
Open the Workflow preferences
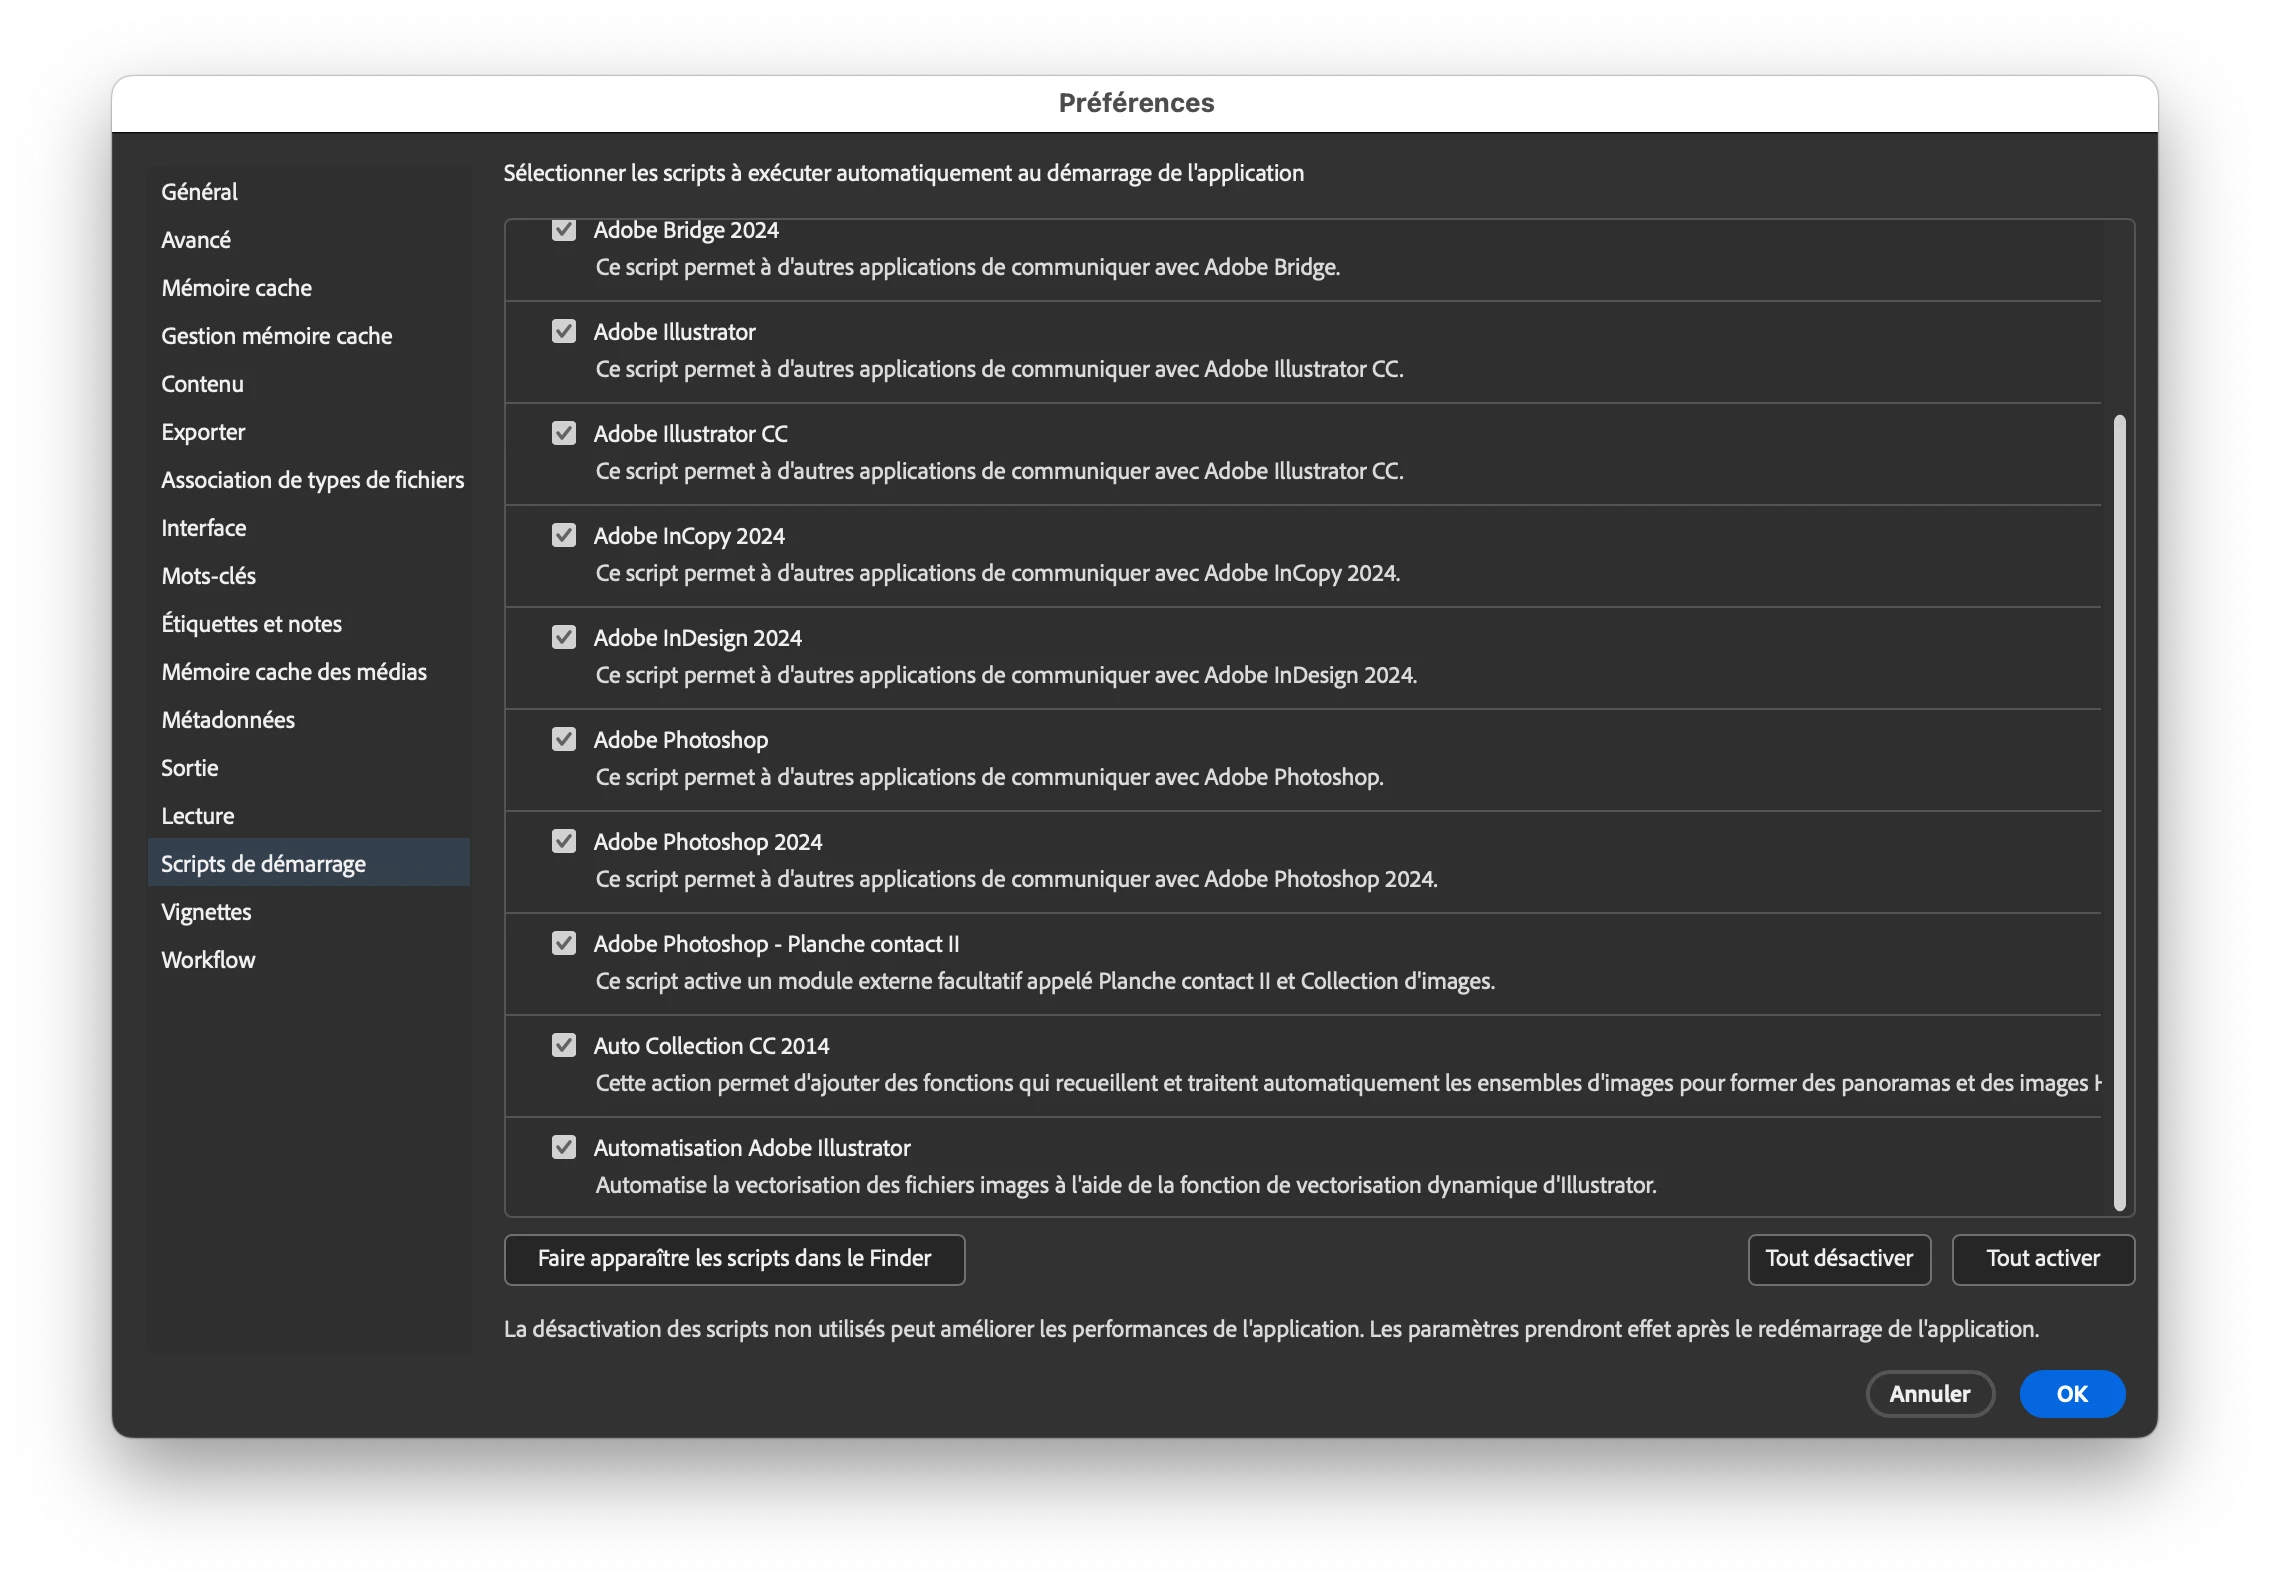tap(208, 960)
